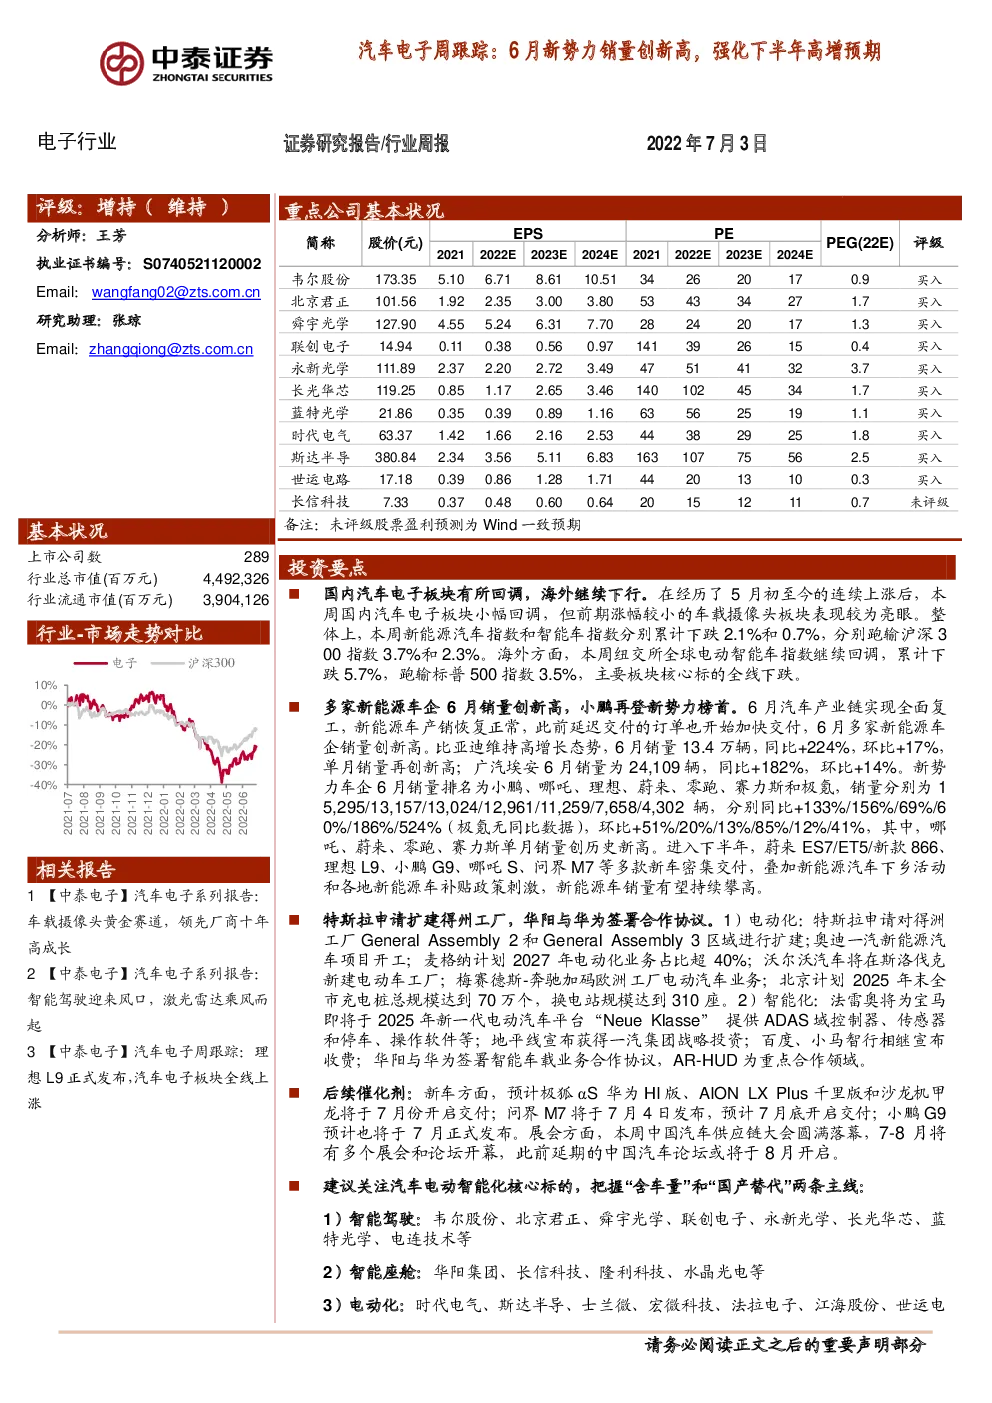Screen dimensions: 992x1403
Task: Select circulating market cap 3,904,126
Action: tap(236, 600)
